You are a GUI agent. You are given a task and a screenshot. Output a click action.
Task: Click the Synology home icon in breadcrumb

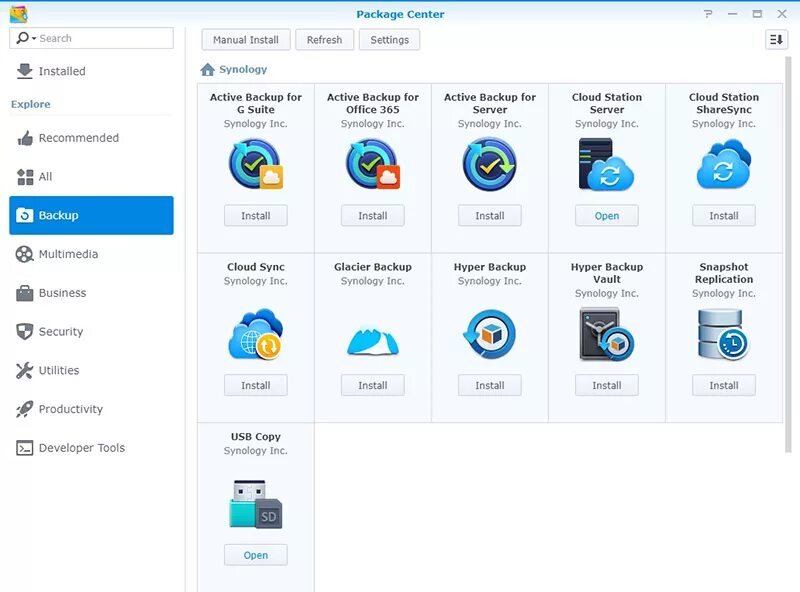tap(208, 69)
